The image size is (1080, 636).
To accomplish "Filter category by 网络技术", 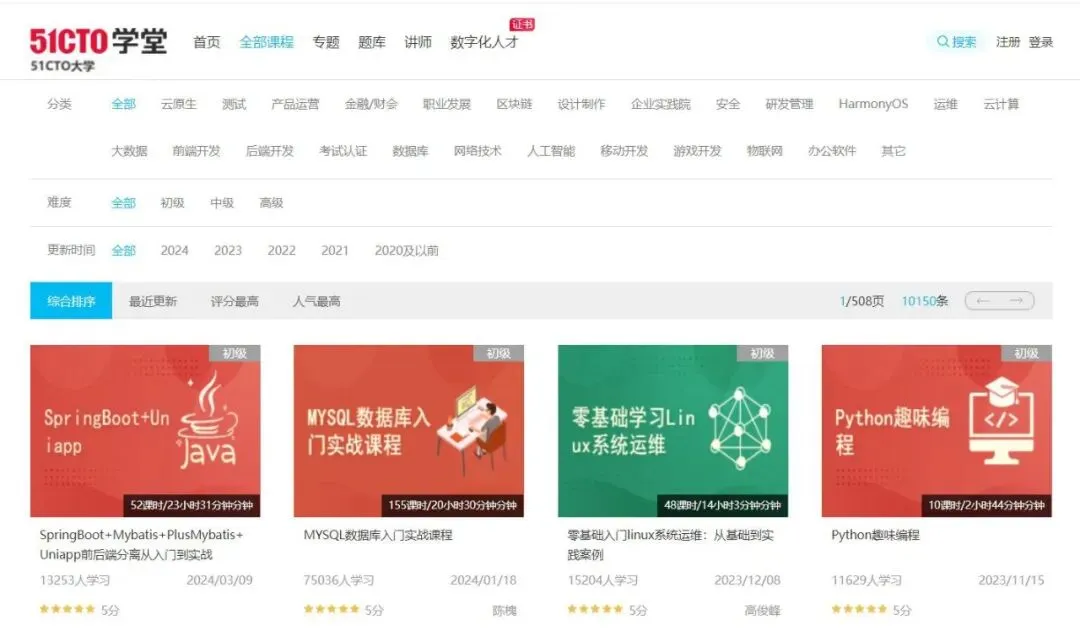I will click(x=477, y=151).
